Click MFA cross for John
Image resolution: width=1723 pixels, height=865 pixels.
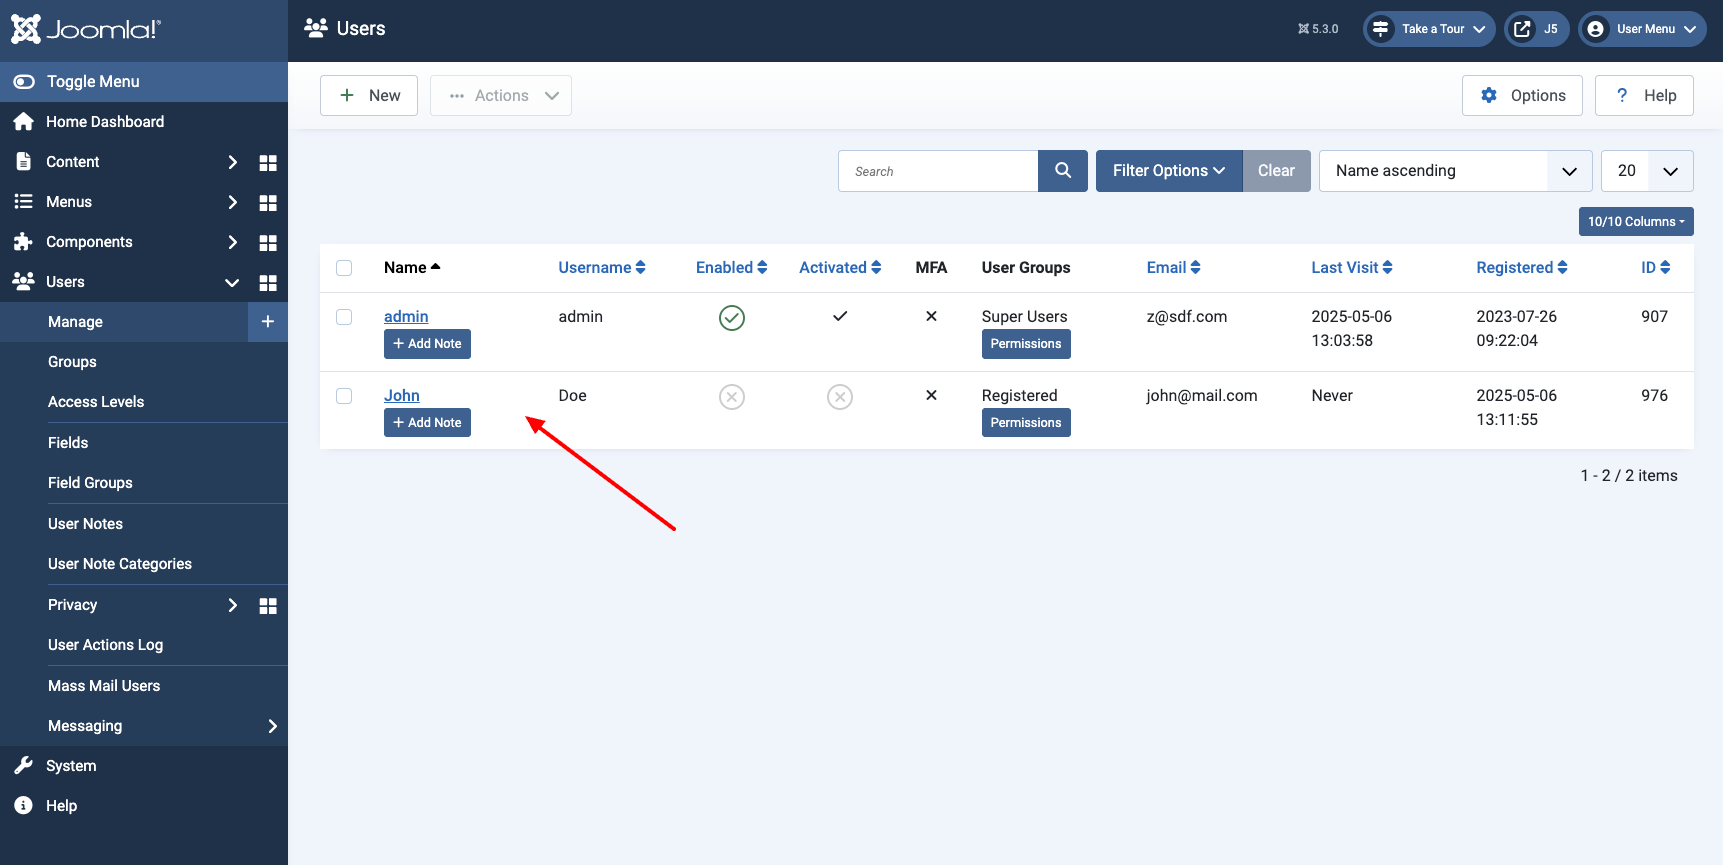click(x=931, y=395)
